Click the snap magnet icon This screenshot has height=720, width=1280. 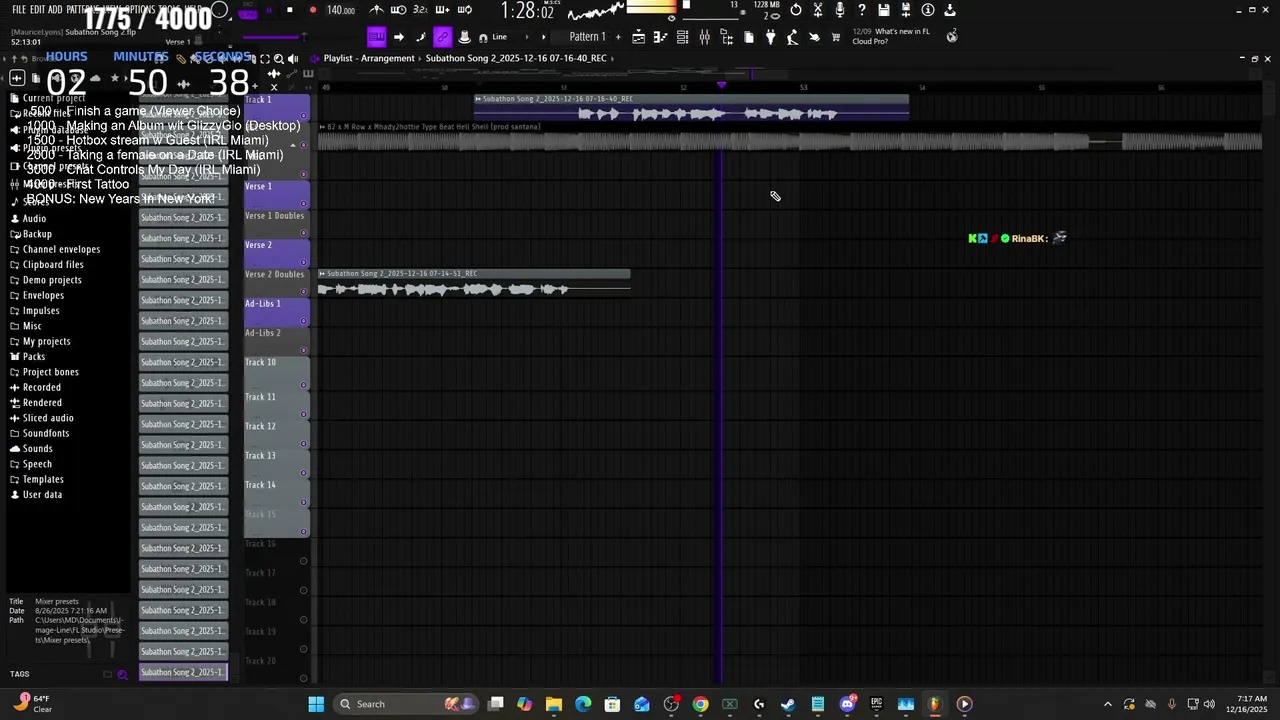483,37
